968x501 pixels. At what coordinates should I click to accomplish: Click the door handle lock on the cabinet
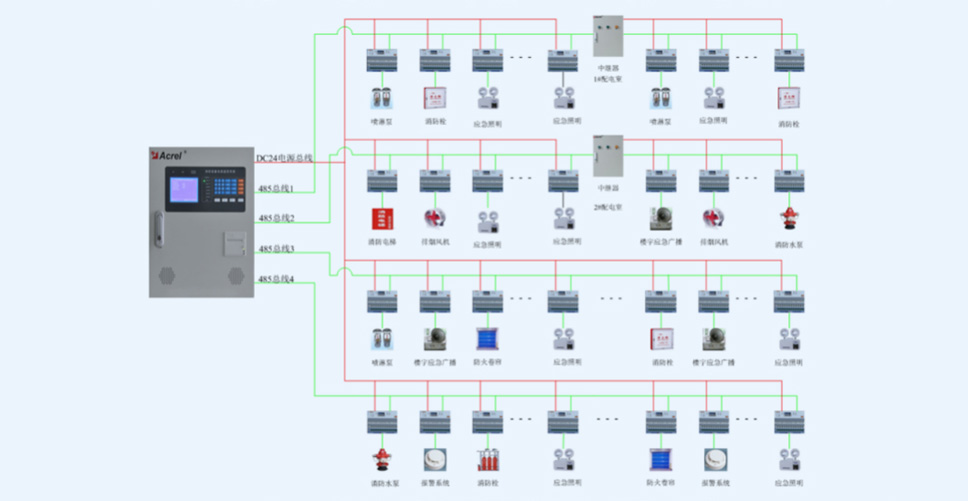click(x=159, y=229)
